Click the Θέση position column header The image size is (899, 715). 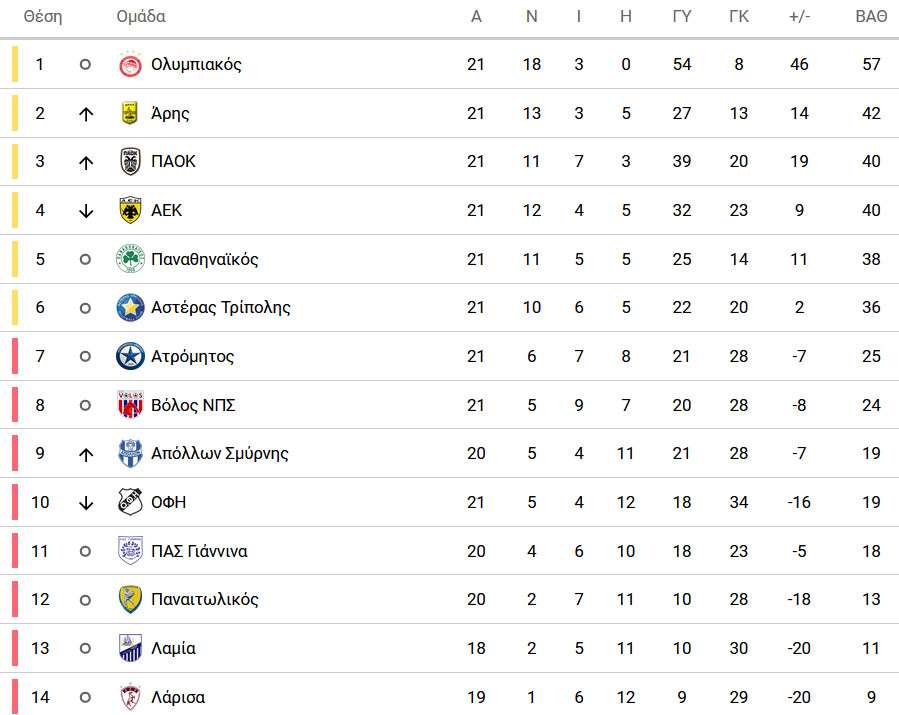(x=42, y=17)
